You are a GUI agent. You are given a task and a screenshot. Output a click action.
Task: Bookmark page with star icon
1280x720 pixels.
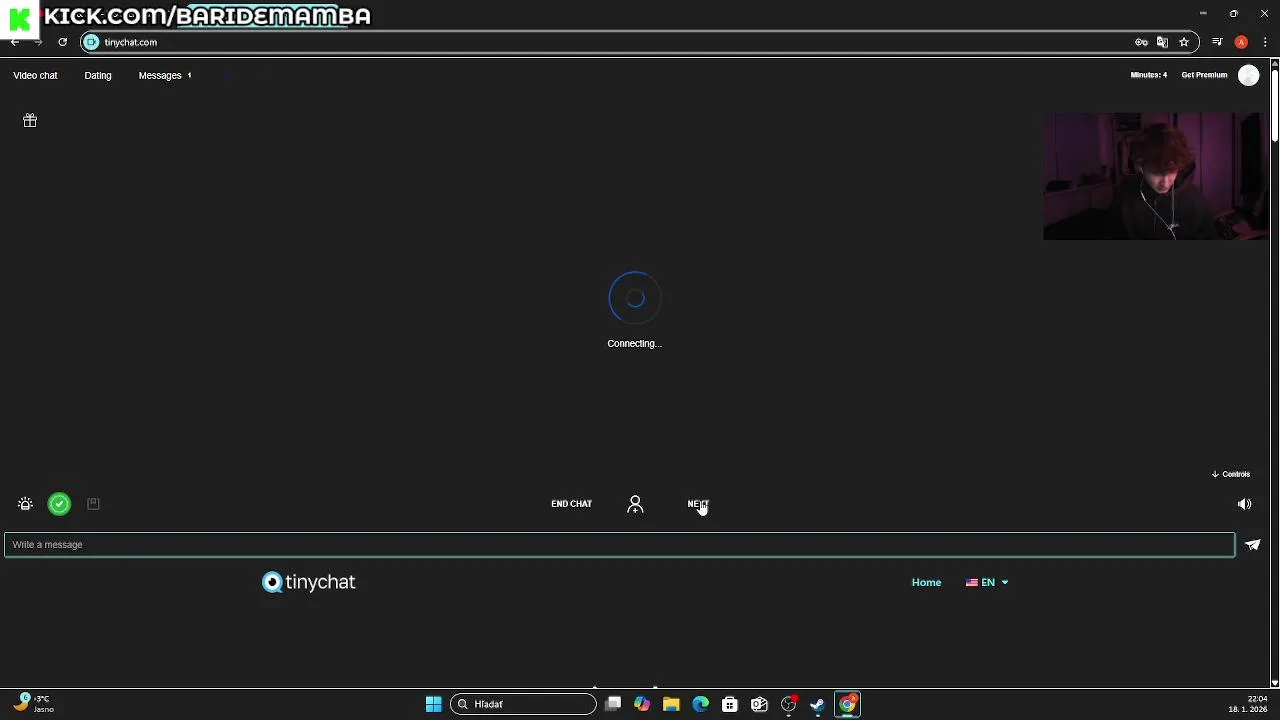click(1184, 42)
